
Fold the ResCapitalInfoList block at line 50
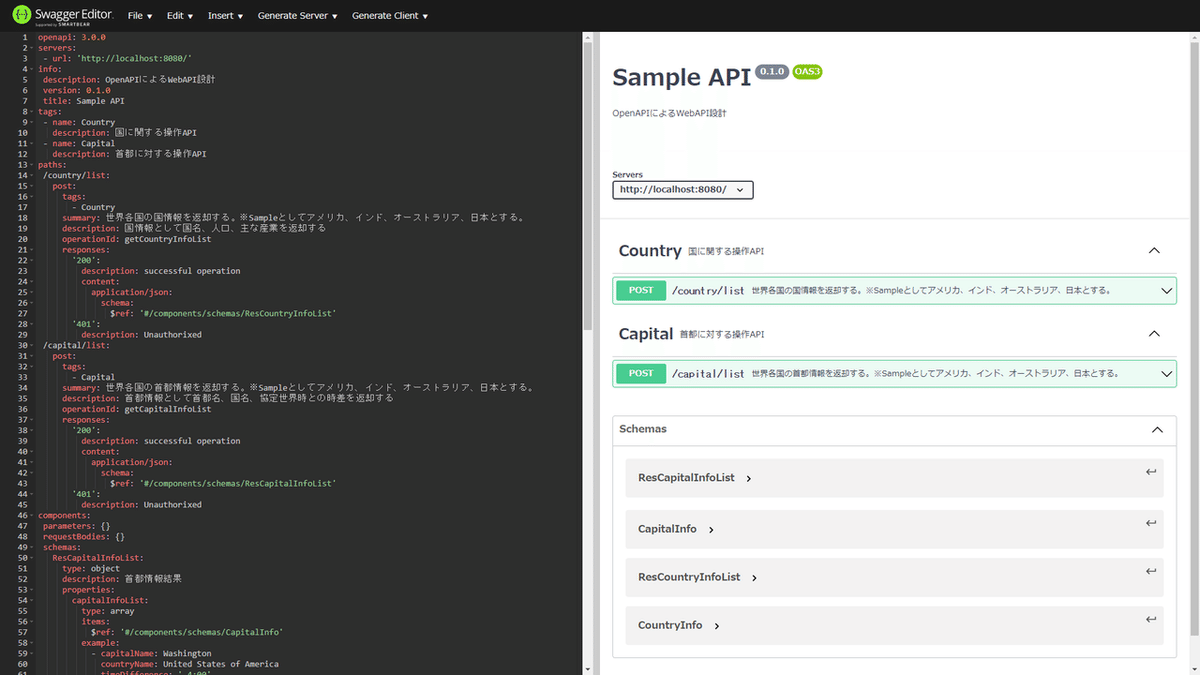coord(33,558)
